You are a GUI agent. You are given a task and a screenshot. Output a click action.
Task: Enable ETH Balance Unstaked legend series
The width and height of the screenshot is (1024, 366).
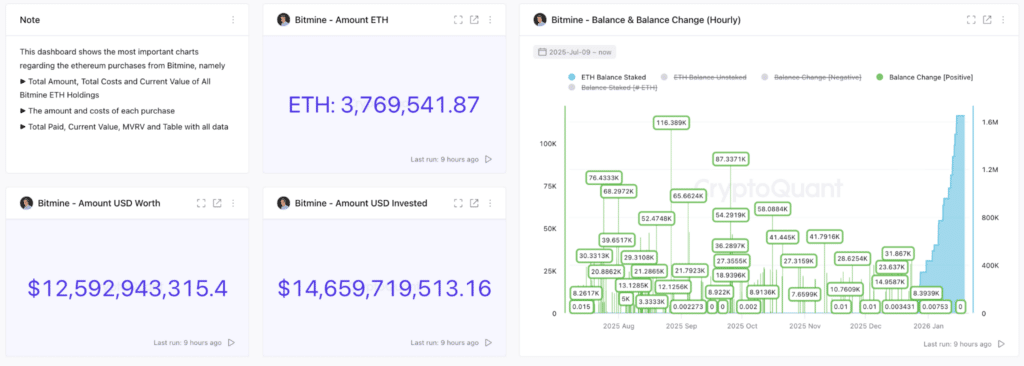click(704, 77)
